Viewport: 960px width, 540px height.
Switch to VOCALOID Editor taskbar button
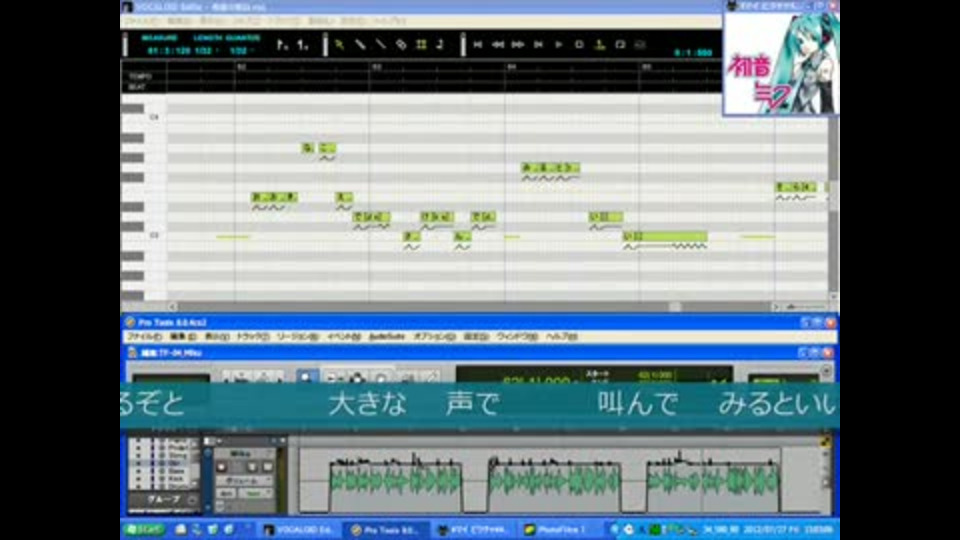(299, 530)
